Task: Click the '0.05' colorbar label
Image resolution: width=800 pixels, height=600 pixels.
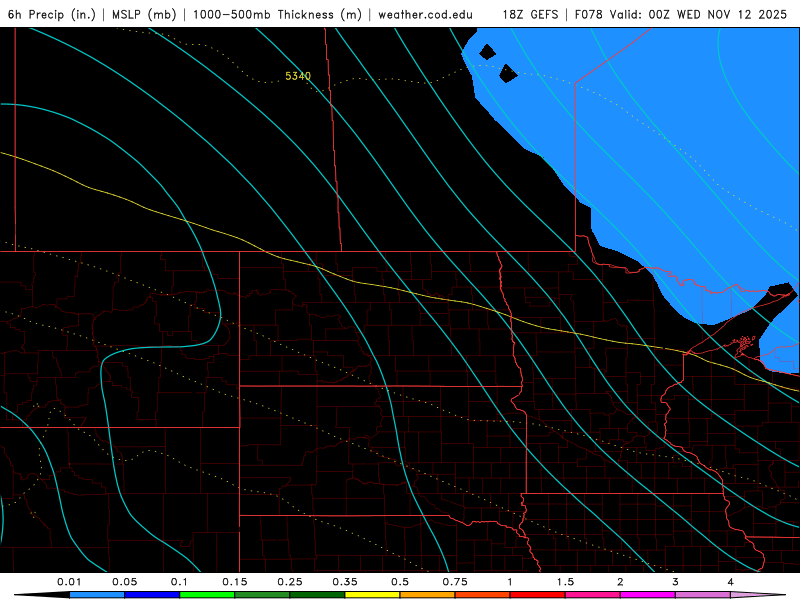Action: point(124,582)
